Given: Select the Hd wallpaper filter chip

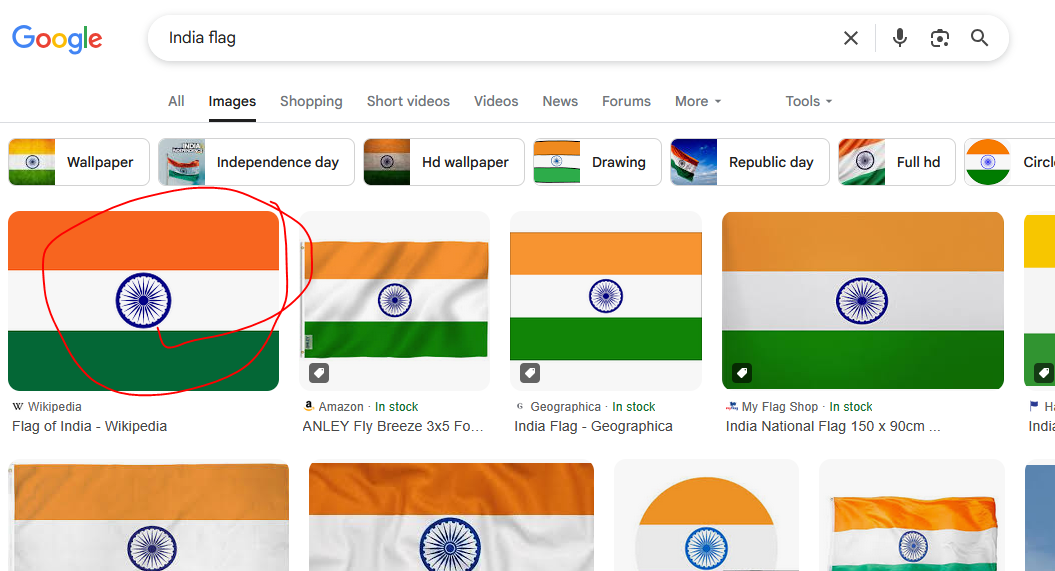Looking at the screenshot, I should pyautogui.click(x=443, y=162).
